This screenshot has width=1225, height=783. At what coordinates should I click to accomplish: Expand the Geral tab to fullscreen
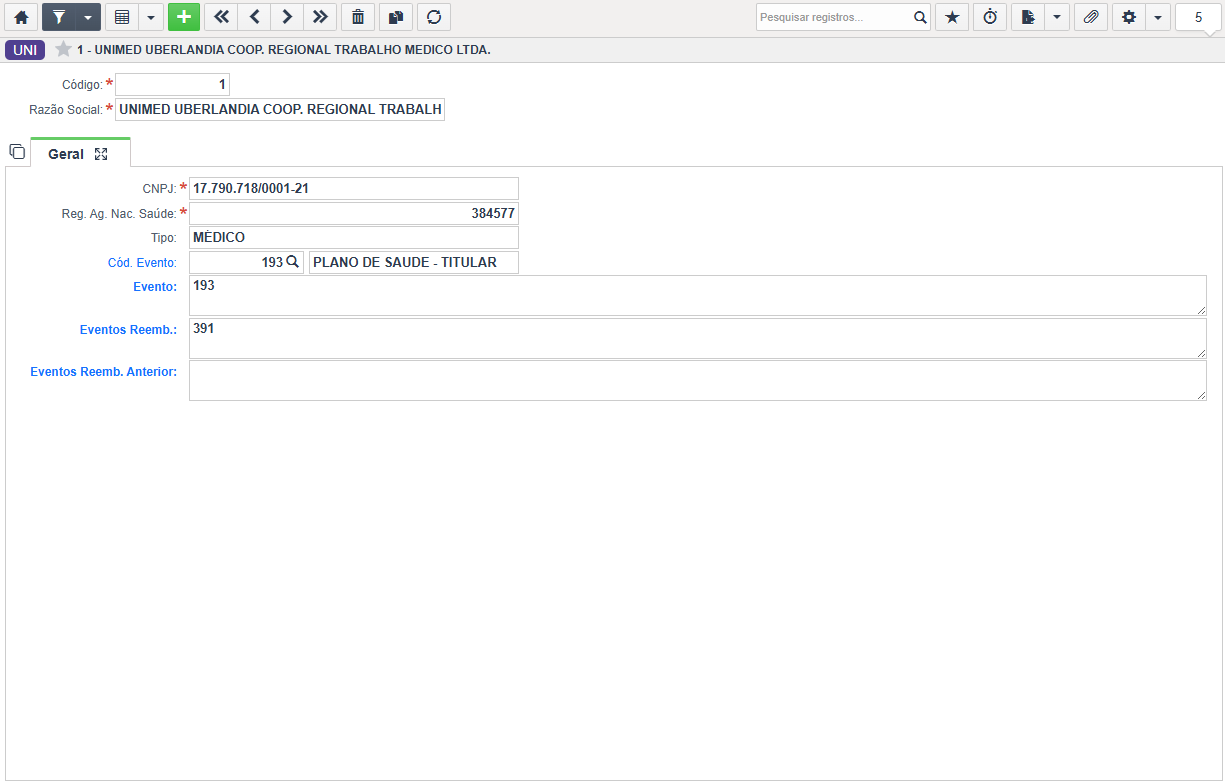(101, 154)
